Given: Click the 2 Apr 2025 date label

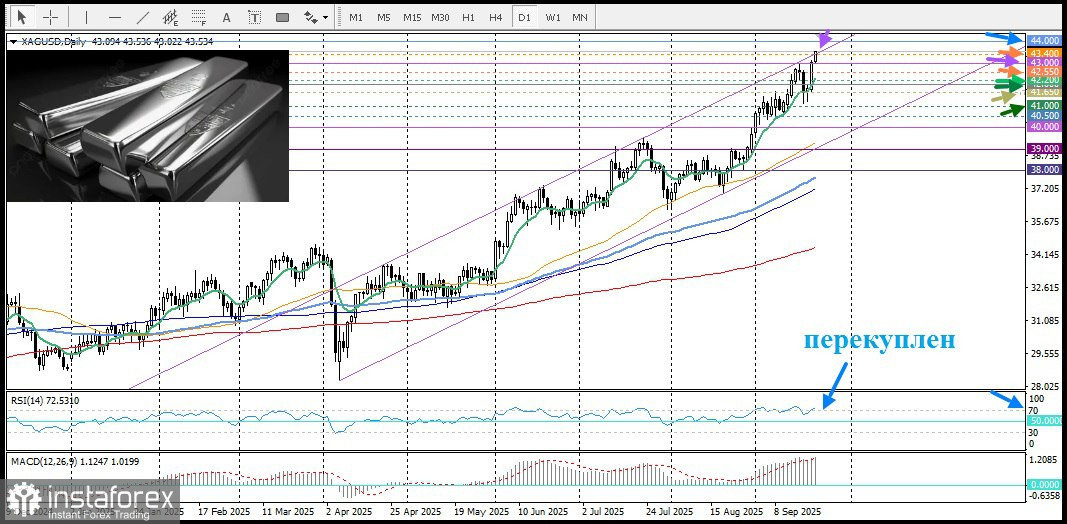Looking at the screenshot, I should click(350, 511).
